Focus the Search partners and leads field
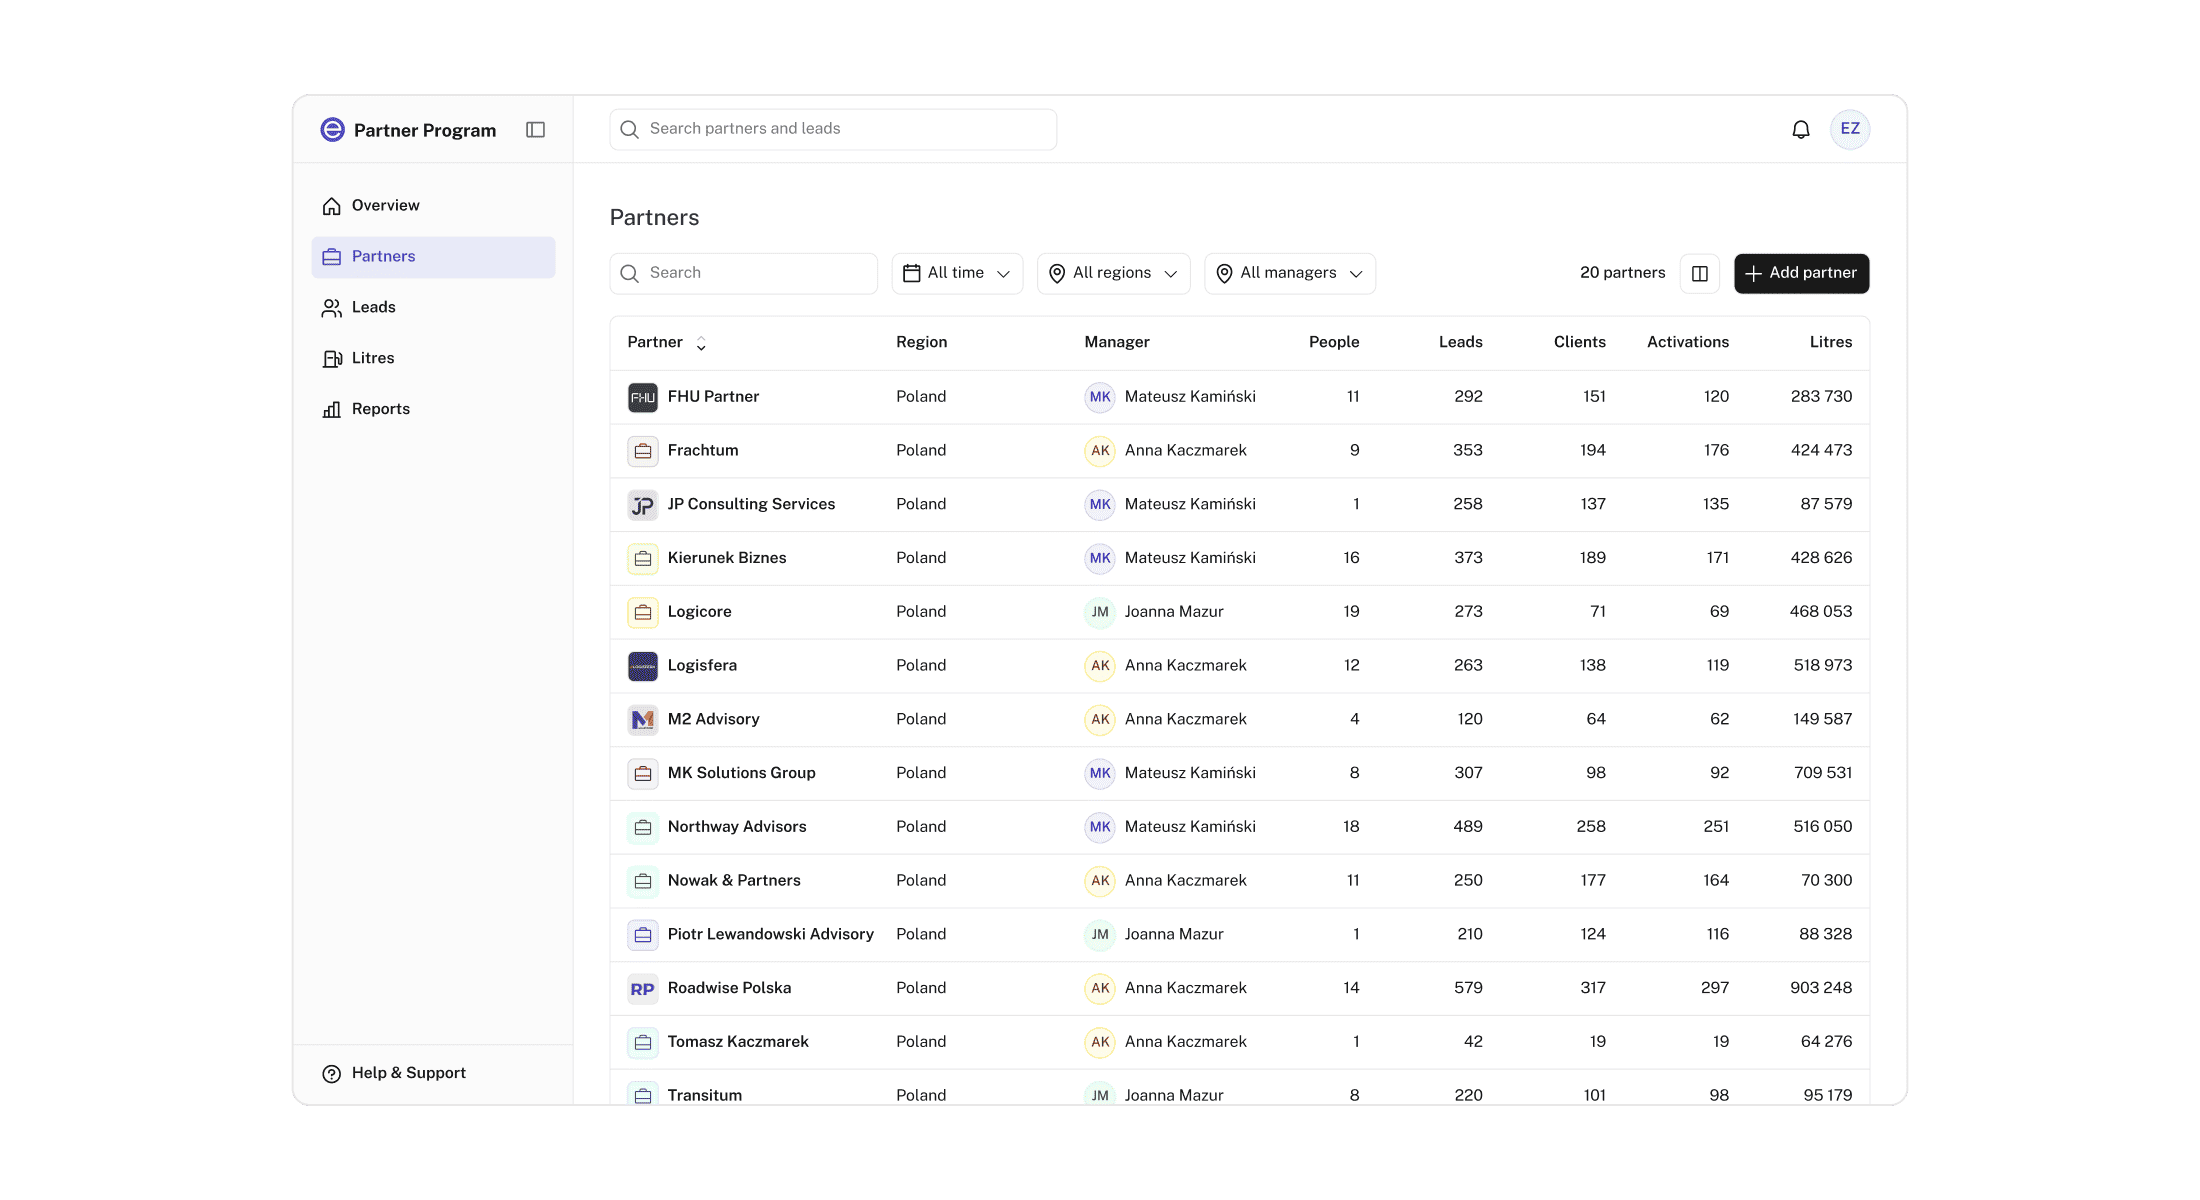 pos(832,129)
